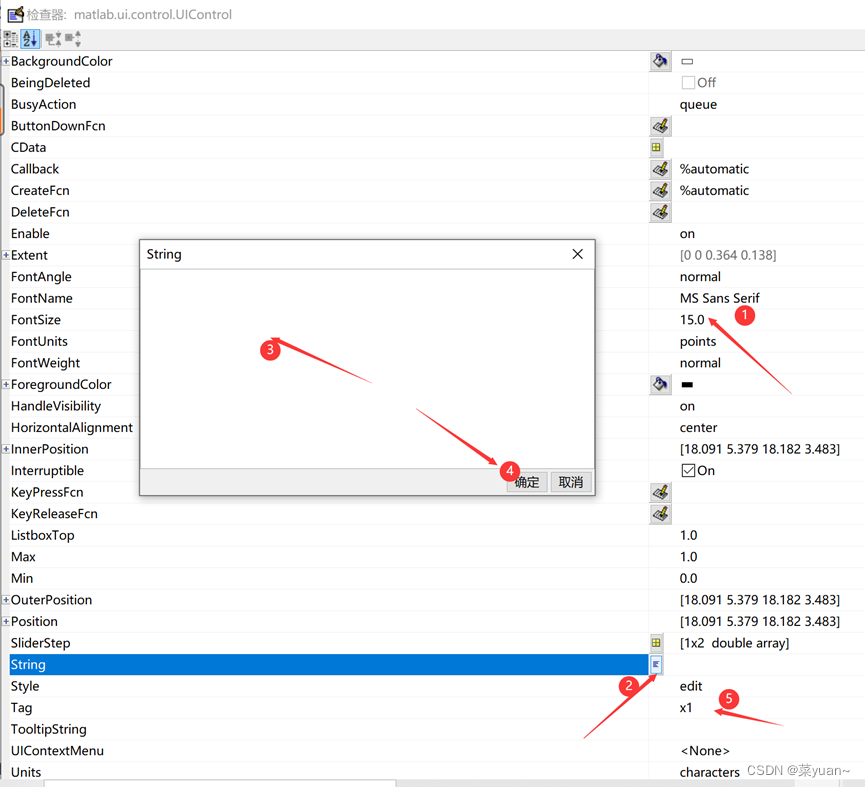Viewport: 865px width, 787px height.
Task: Edit the Tag x1 value
Action: click(x=686, y=708)
